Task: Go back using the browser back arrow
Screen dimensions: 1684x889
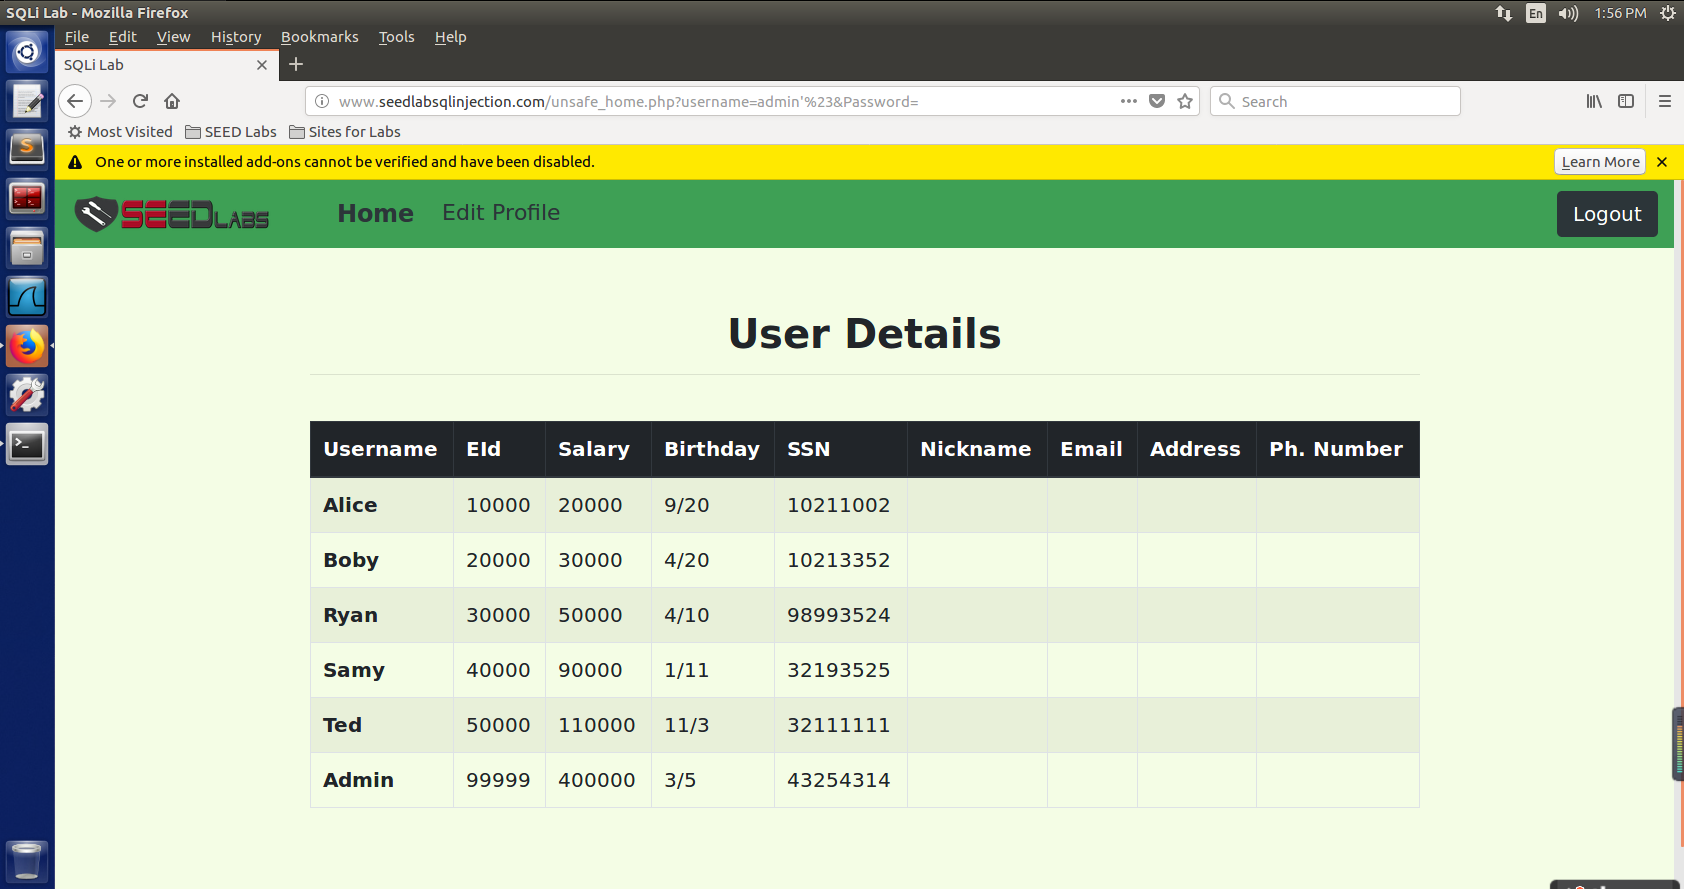Action: (75, 101)
